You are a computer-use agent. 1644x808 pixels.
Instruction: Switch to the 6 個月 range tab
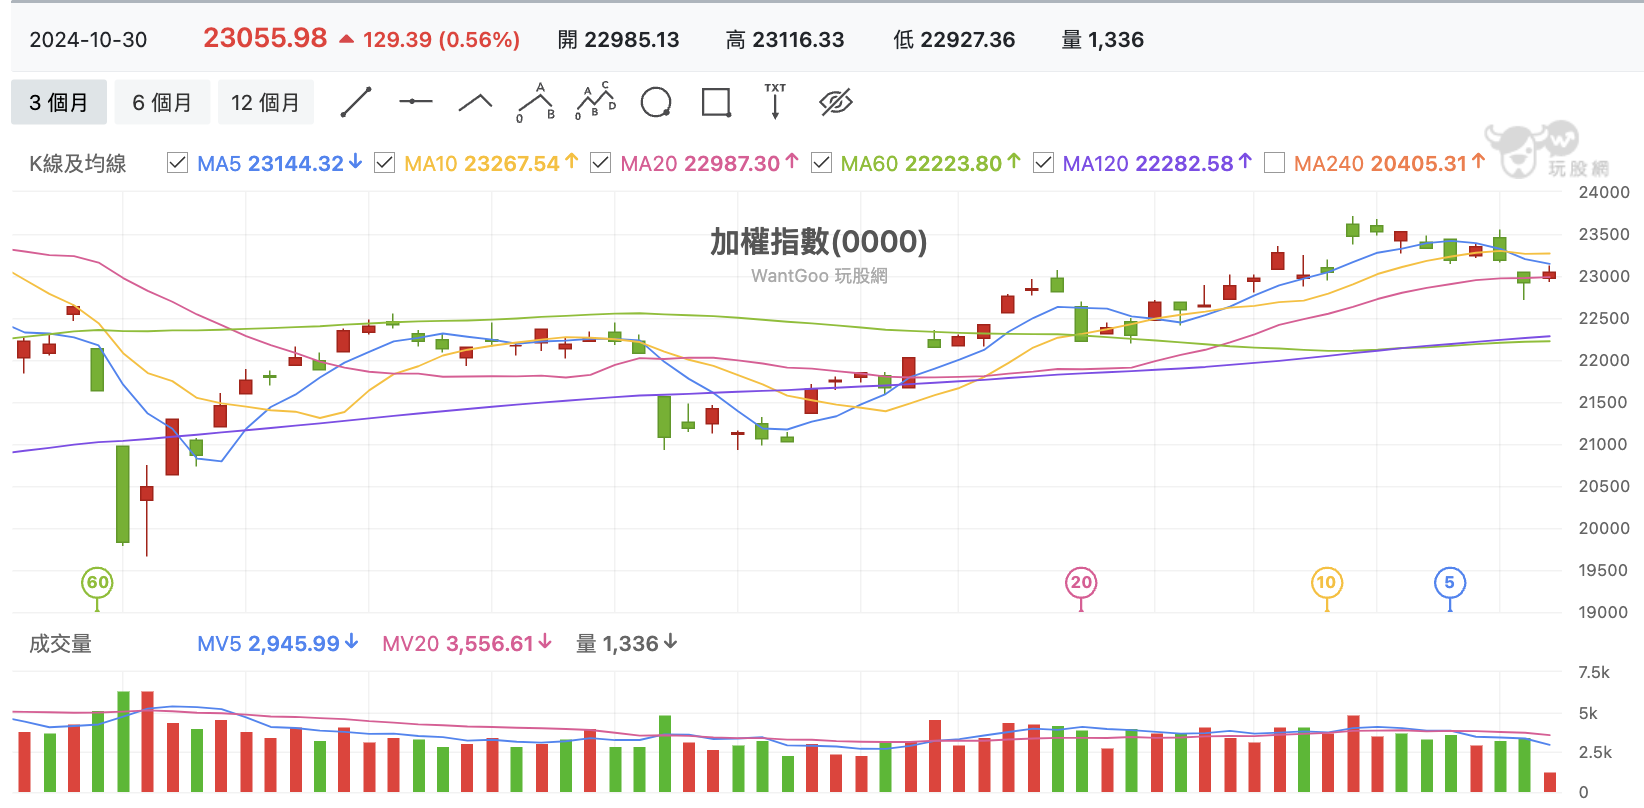point(162,102)
